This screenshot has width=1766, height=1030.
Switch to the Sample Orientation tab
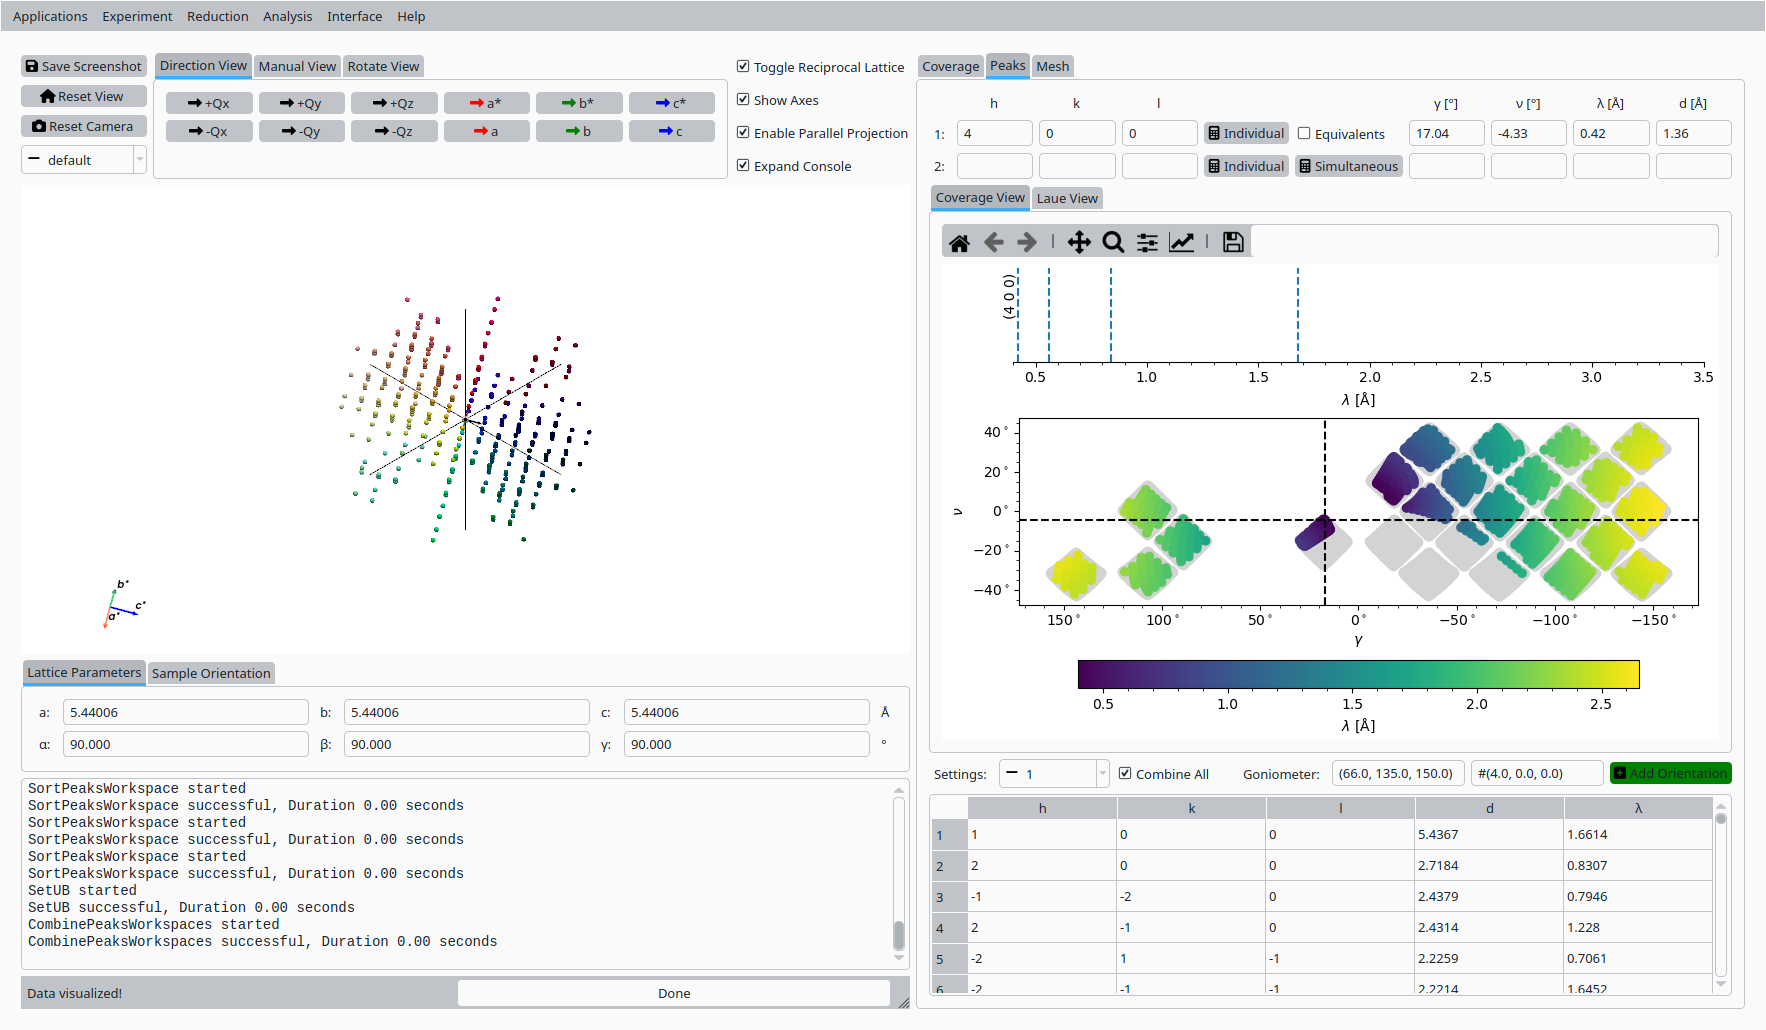[x=211, y=673]
